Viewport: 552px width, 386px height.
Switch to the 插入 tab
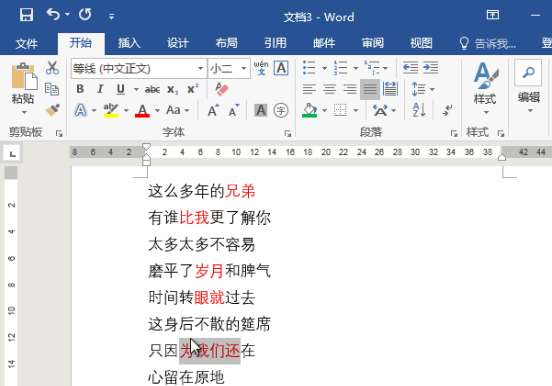click(x=129, y=43)
